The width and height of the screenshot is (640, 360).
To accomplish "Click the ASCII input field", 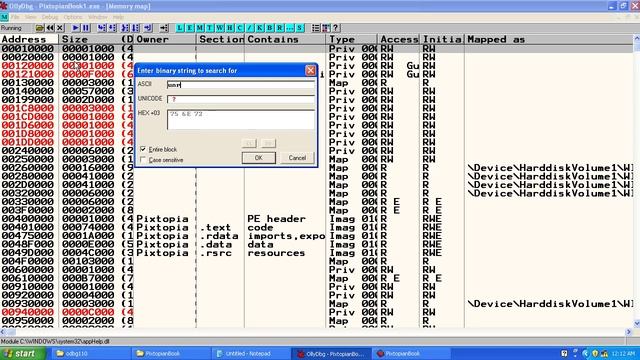I will (241, 84).
